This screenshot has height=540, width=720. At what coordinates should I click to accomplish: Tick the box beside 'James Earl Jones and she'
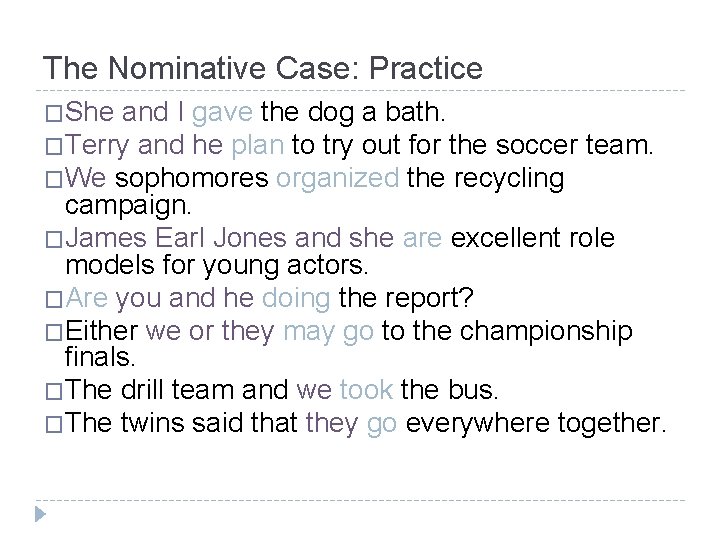point(54,240)
